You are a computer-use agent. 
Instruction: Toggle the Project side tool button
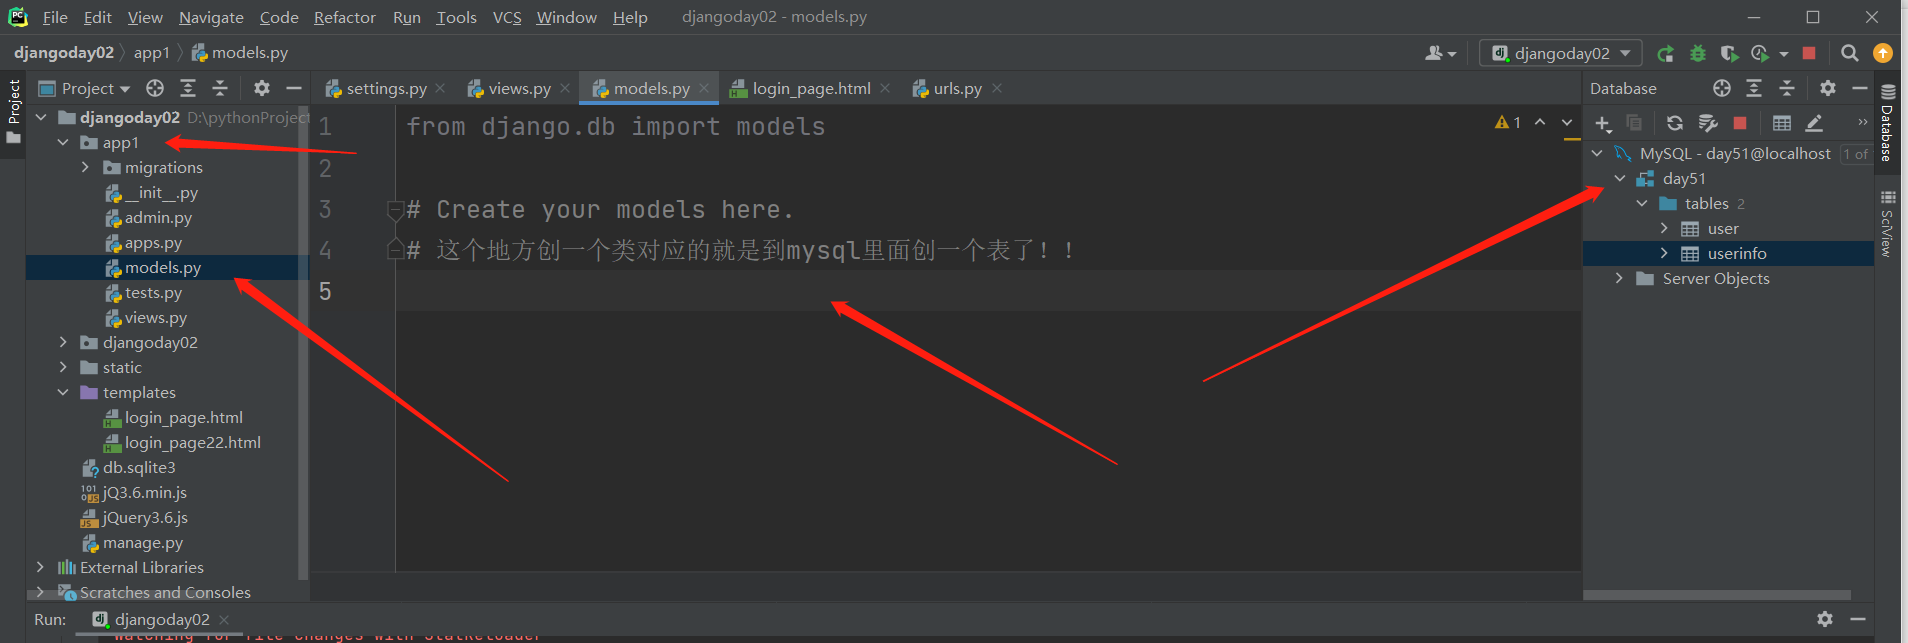[13, 111]
